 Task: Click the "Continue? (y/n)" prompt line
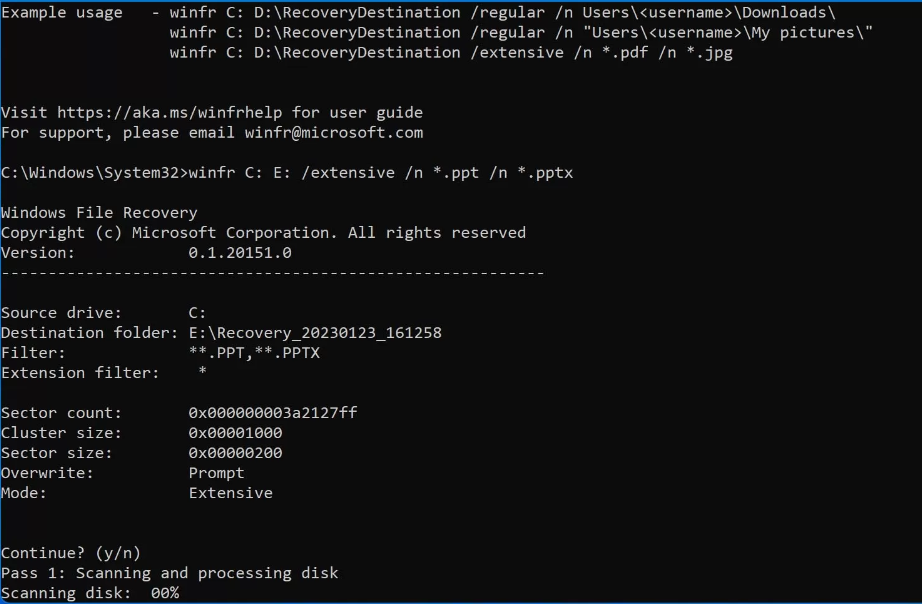coord(71,553)
